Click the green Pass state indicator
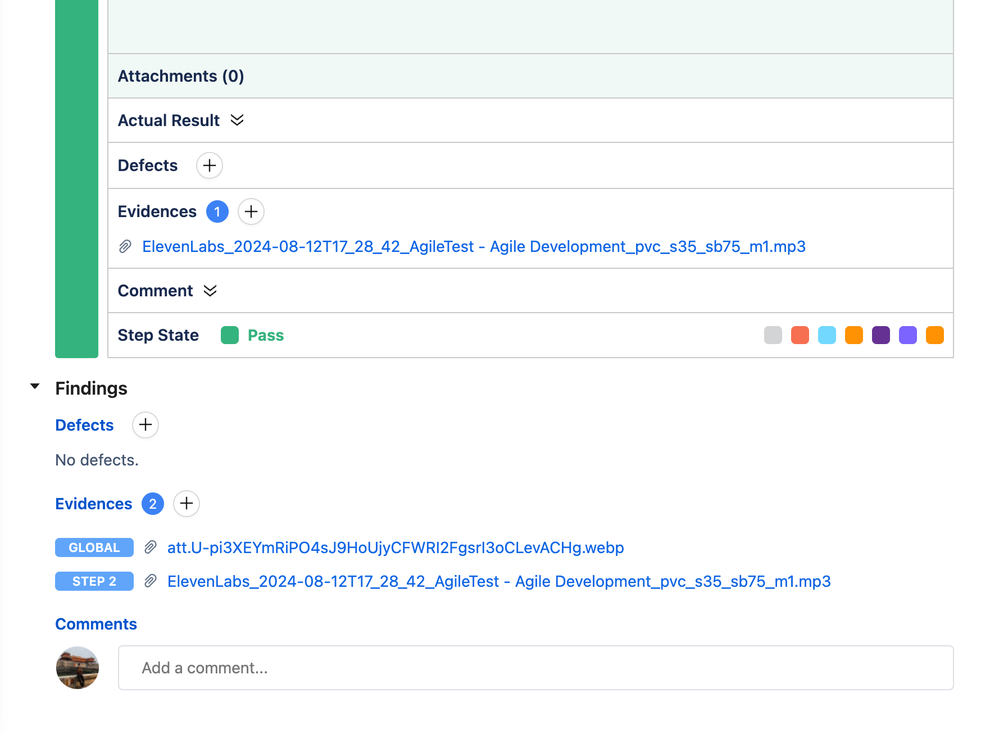Viewport: 999px width, 732px height. coord(229,335)
